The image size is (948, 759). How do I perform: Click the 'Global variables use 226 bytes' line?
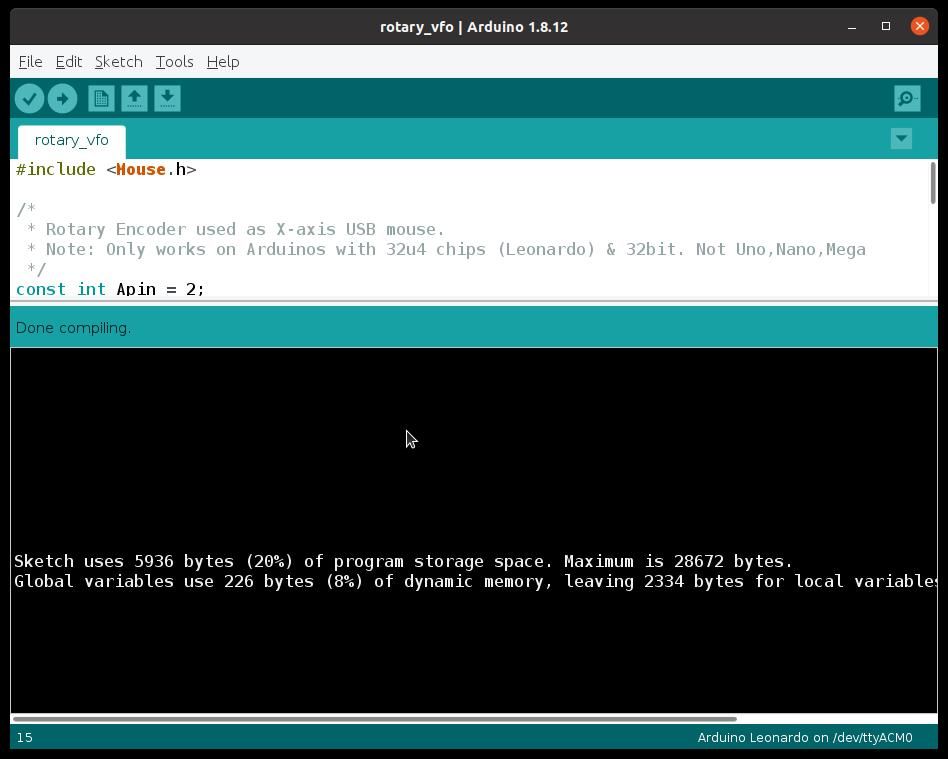pyautogui.click(x=475, y=581)
